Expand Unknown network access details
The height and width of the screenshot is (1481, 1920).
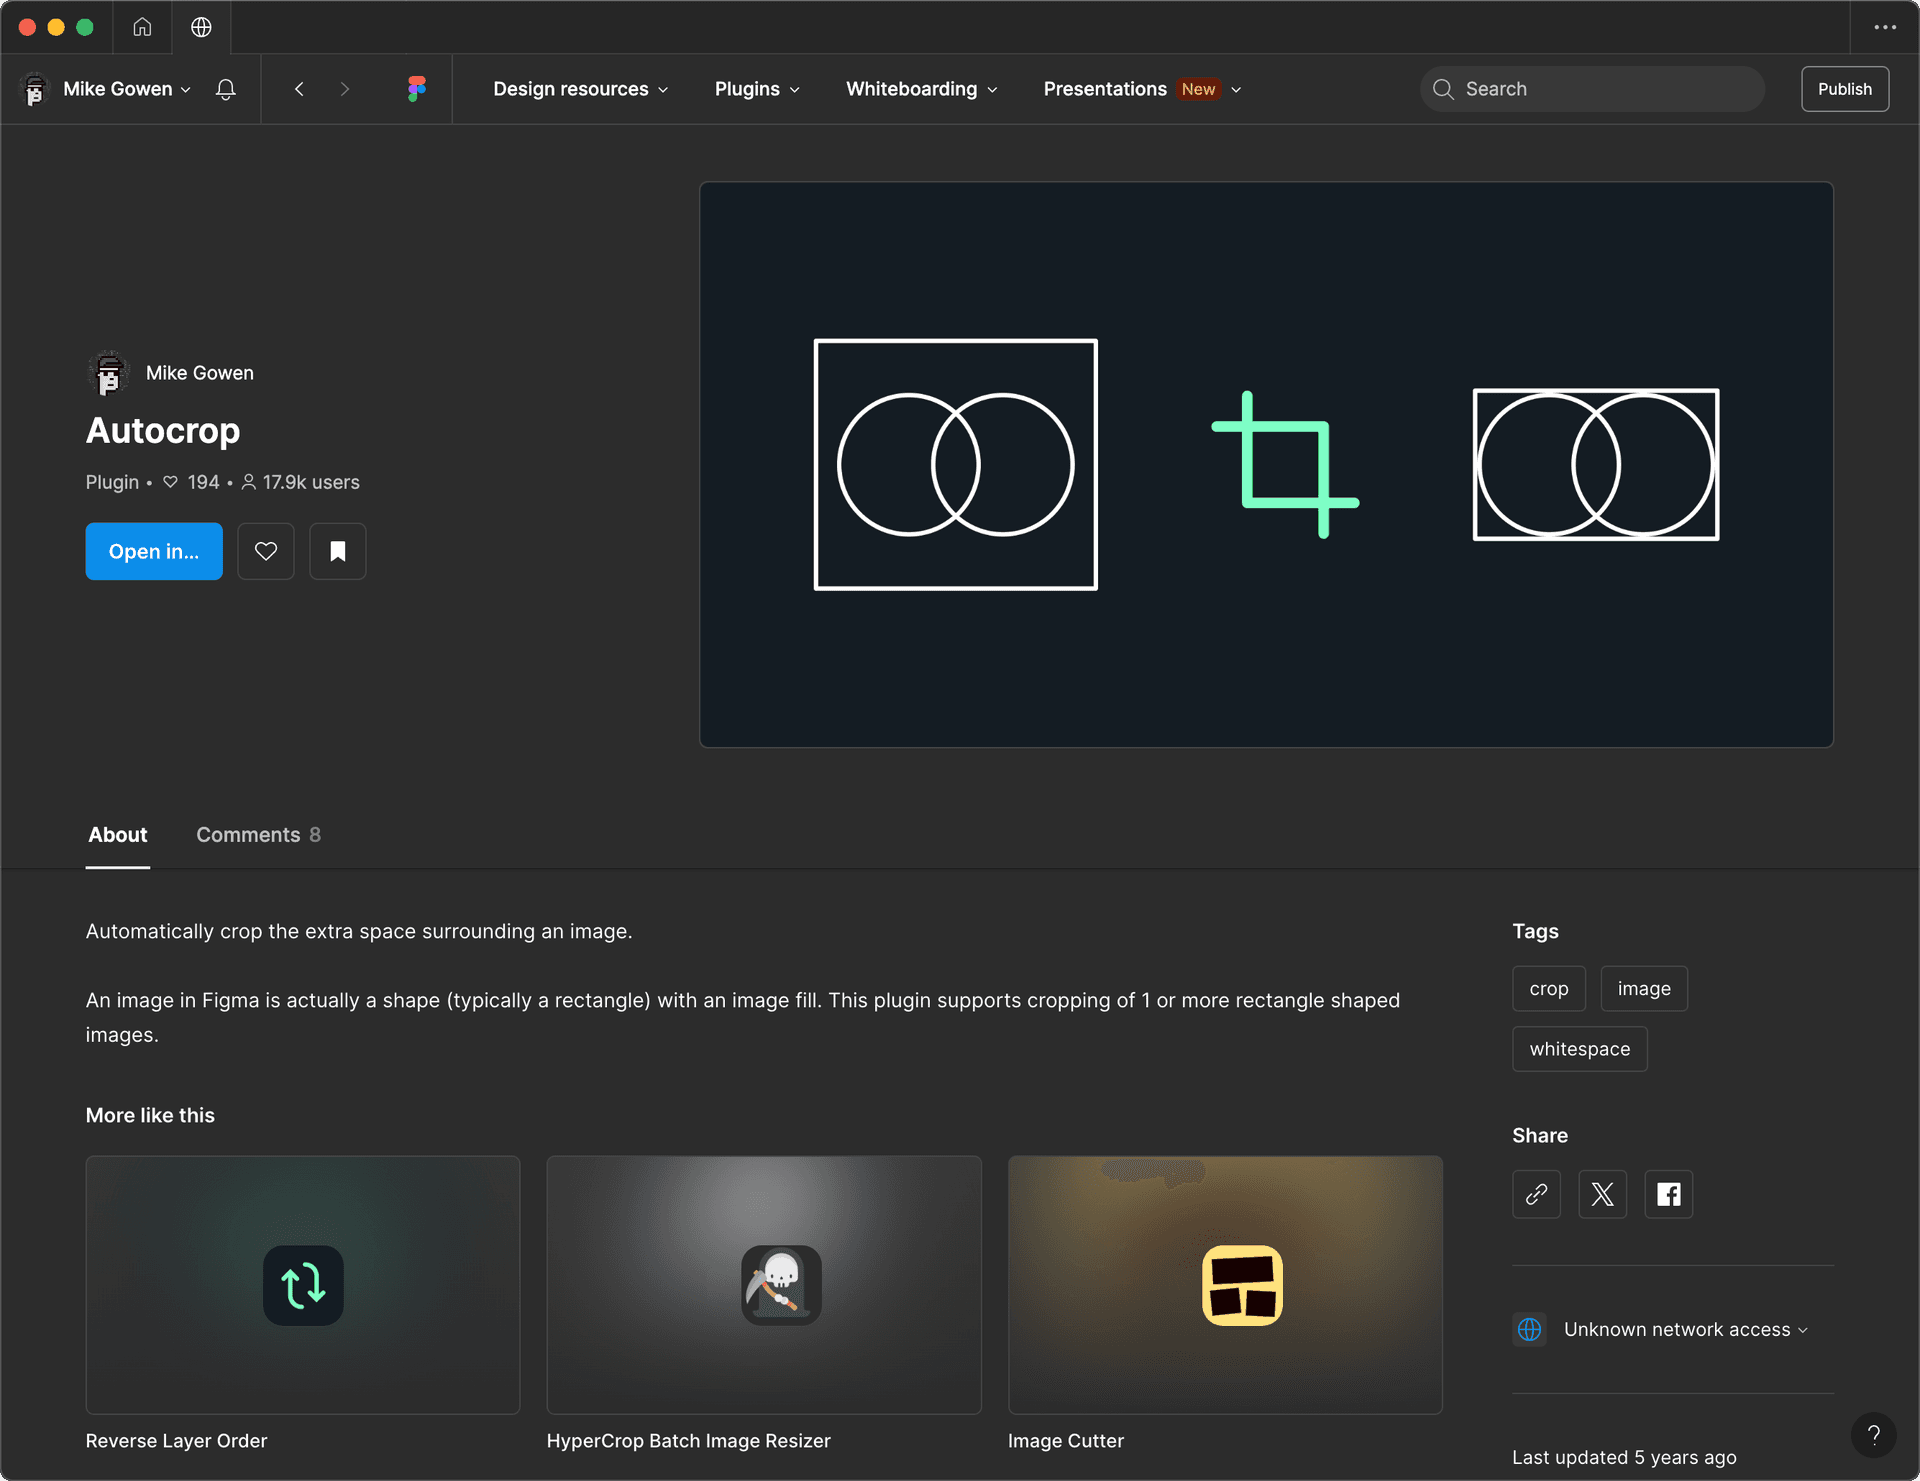pos(1662,1329)
